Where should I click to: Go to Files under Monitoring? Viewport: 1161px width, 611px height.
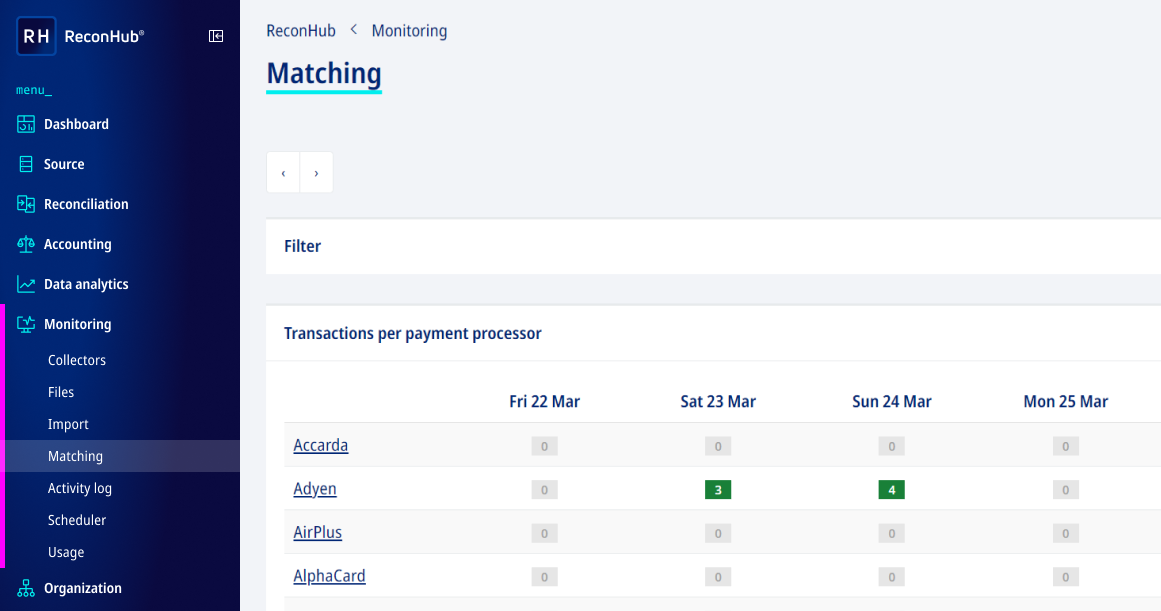pyautogui.click(x=61, y=392)
